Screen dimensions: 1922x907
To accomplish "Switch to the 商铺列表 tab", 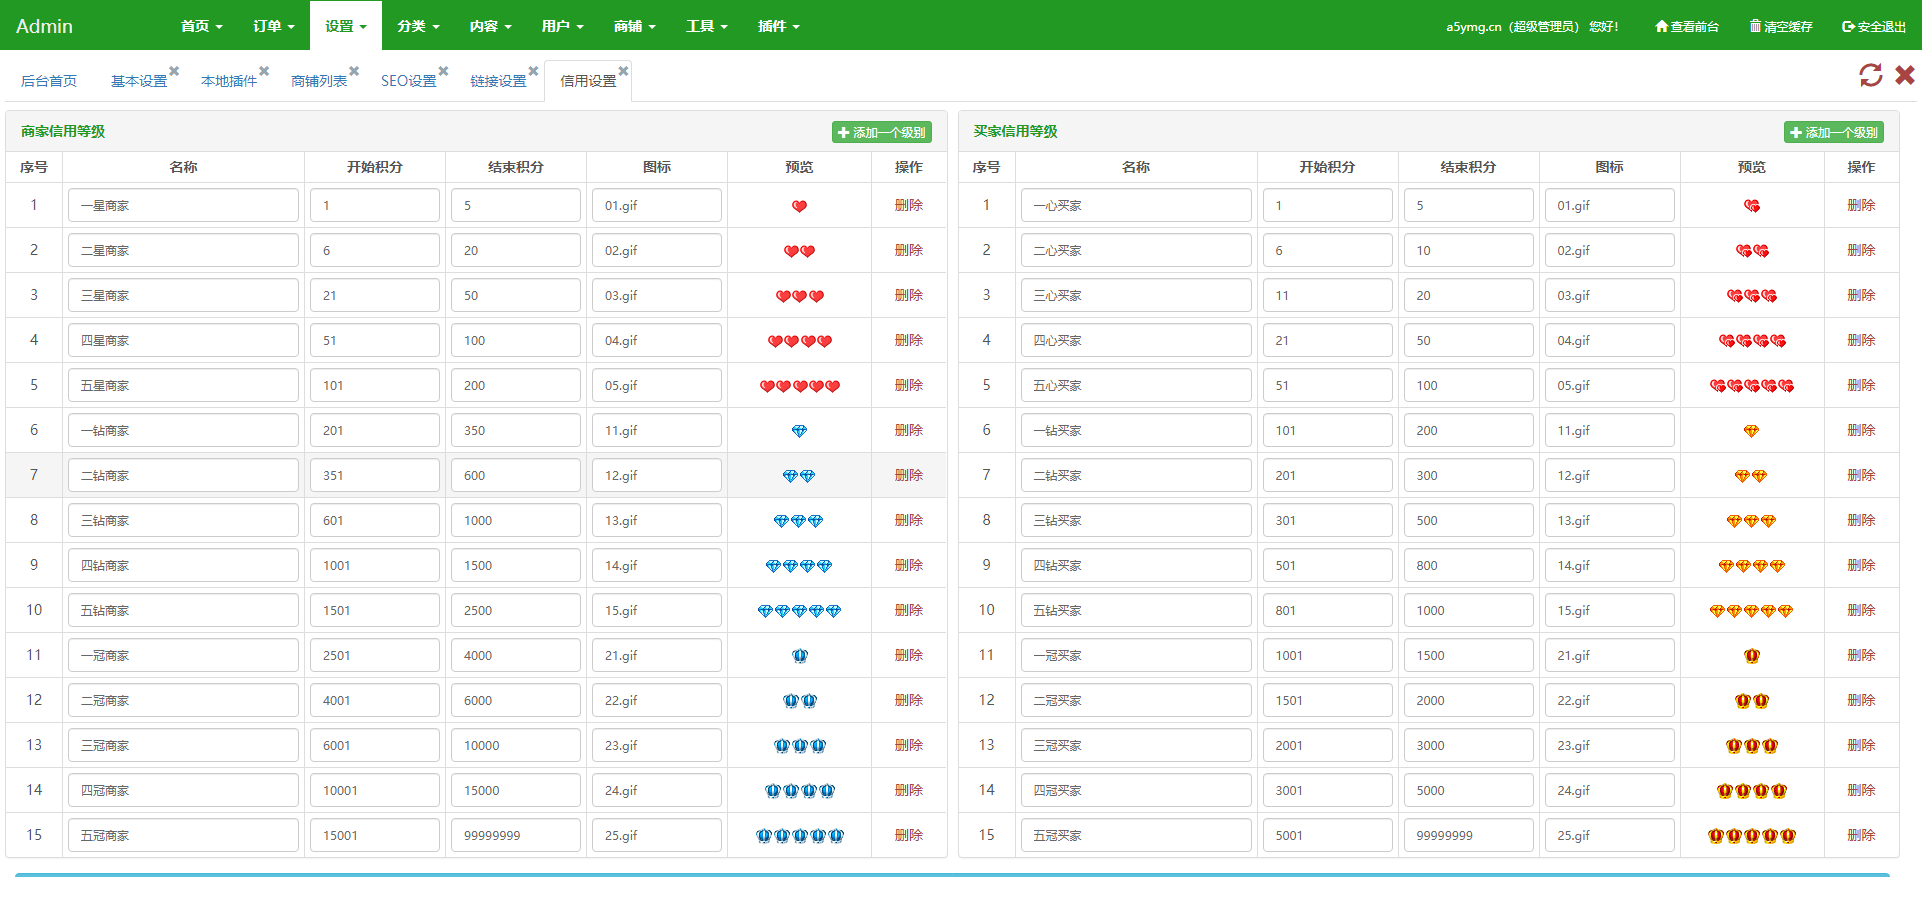I will (319, 81).
